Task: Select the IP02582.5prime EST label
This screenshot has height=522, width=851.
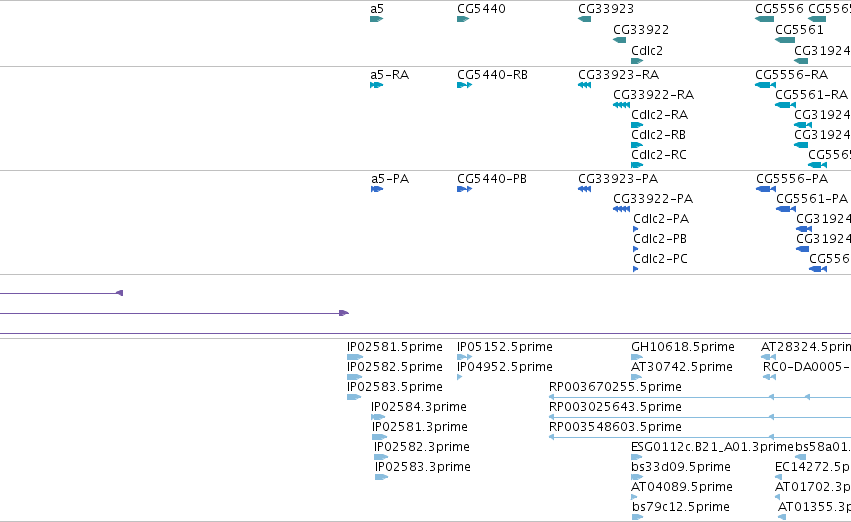Action: tap(395, 367)
